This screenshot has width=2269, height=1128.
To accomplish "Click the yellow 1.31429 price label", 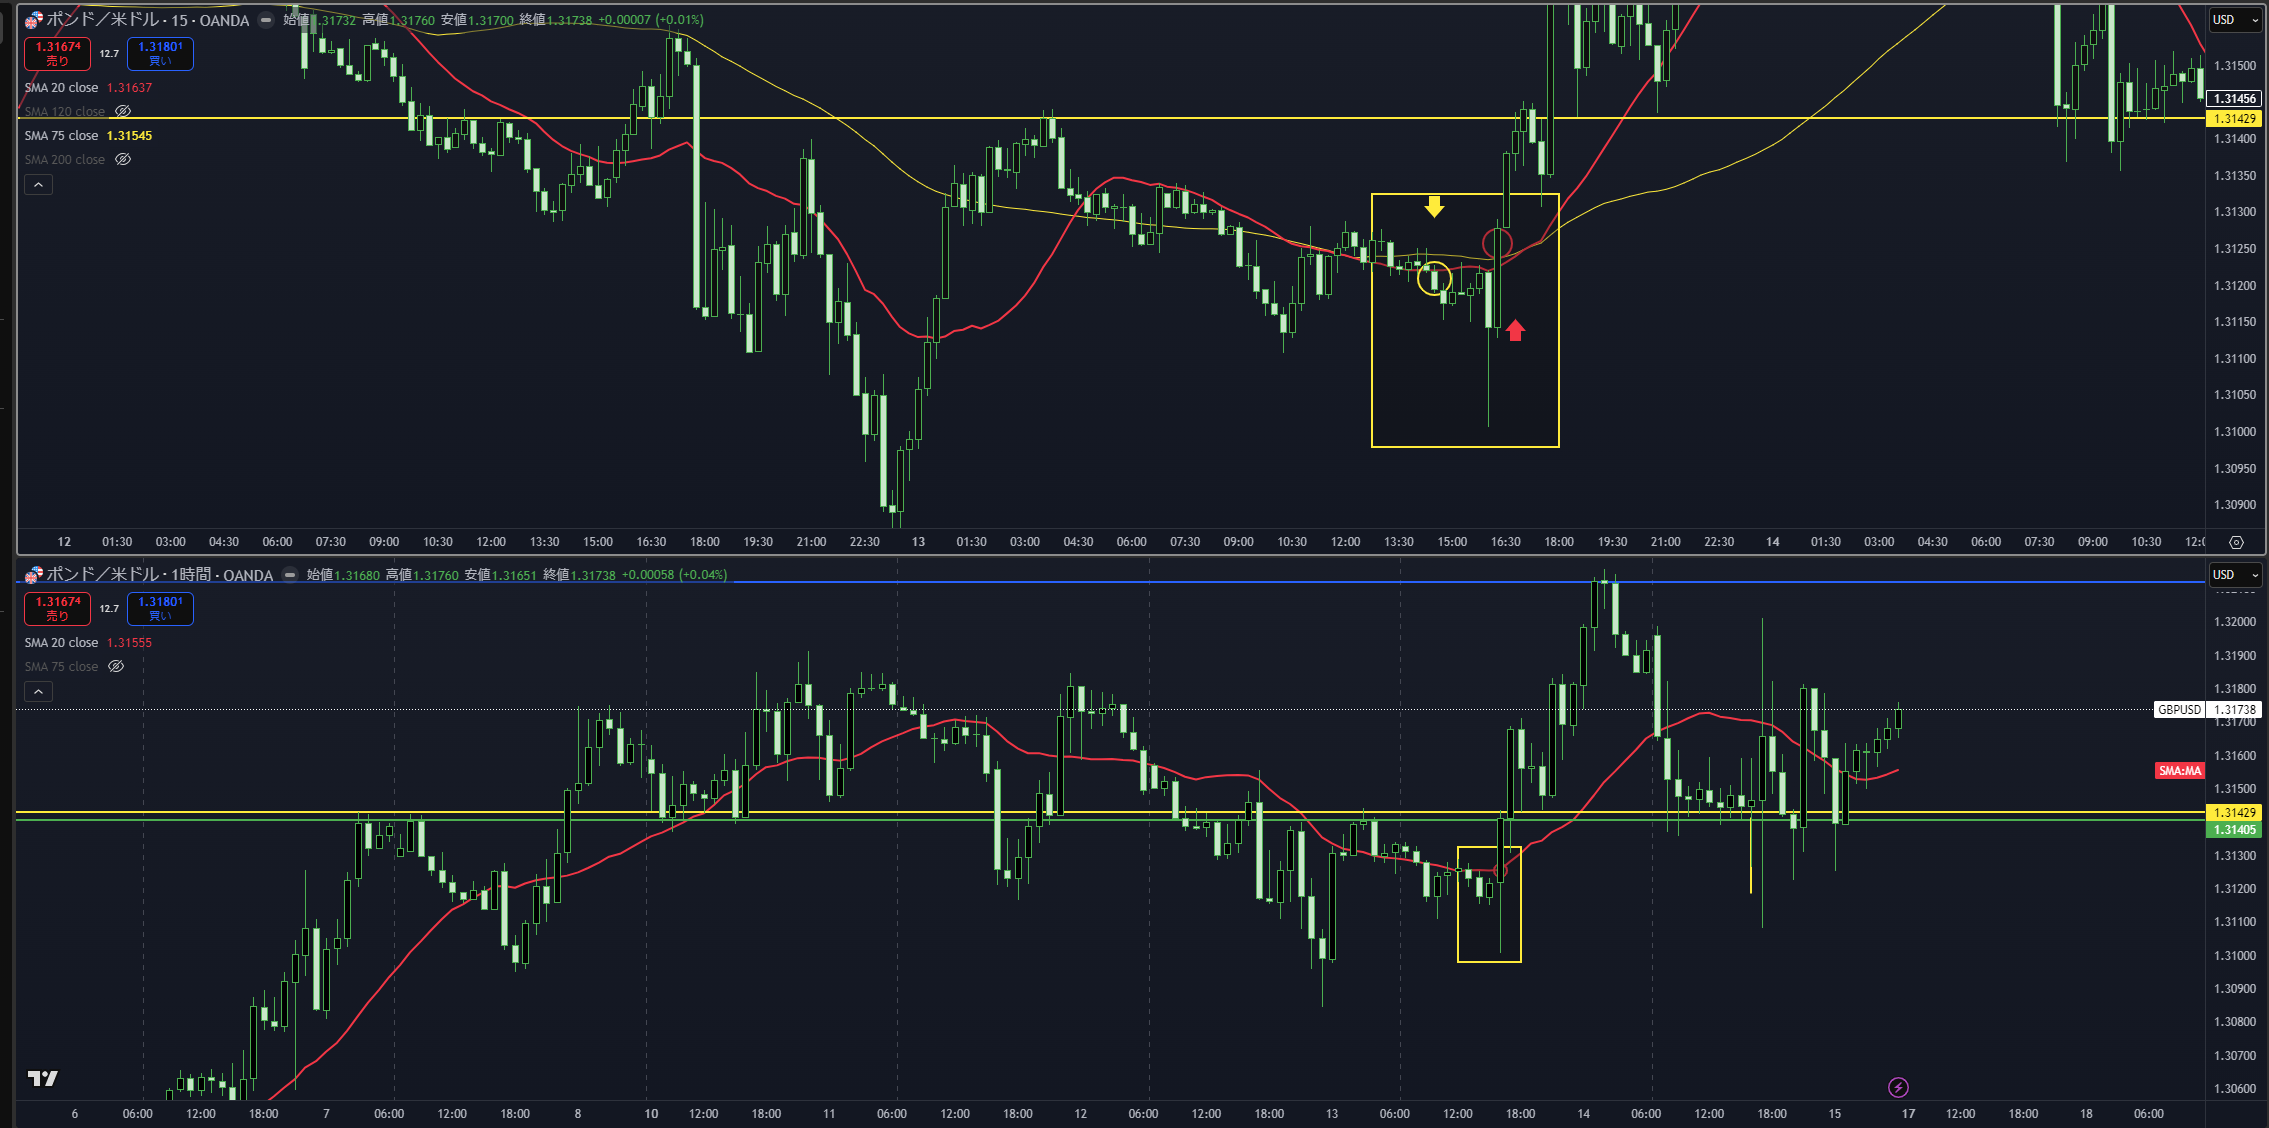I will 2234,118.
